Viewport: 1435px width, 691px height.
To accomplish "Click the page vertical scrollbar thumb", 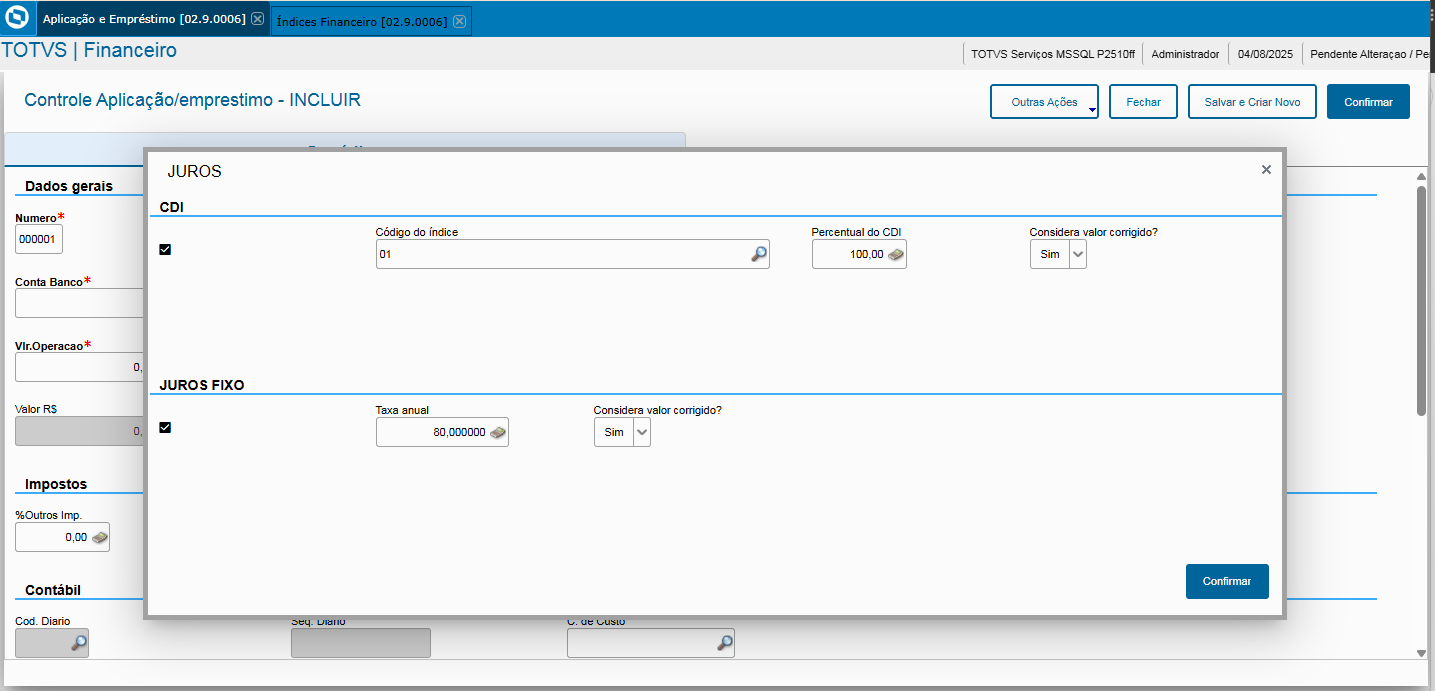I will pos(1421,300).
